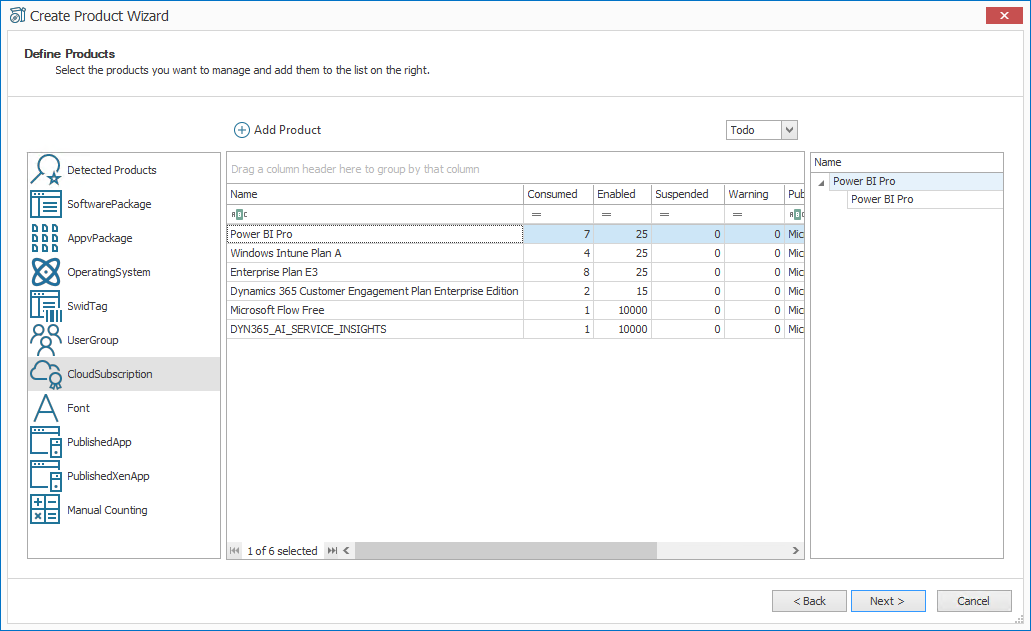
Task: Select the Detected Products icon
Action: tap(46, 170)
